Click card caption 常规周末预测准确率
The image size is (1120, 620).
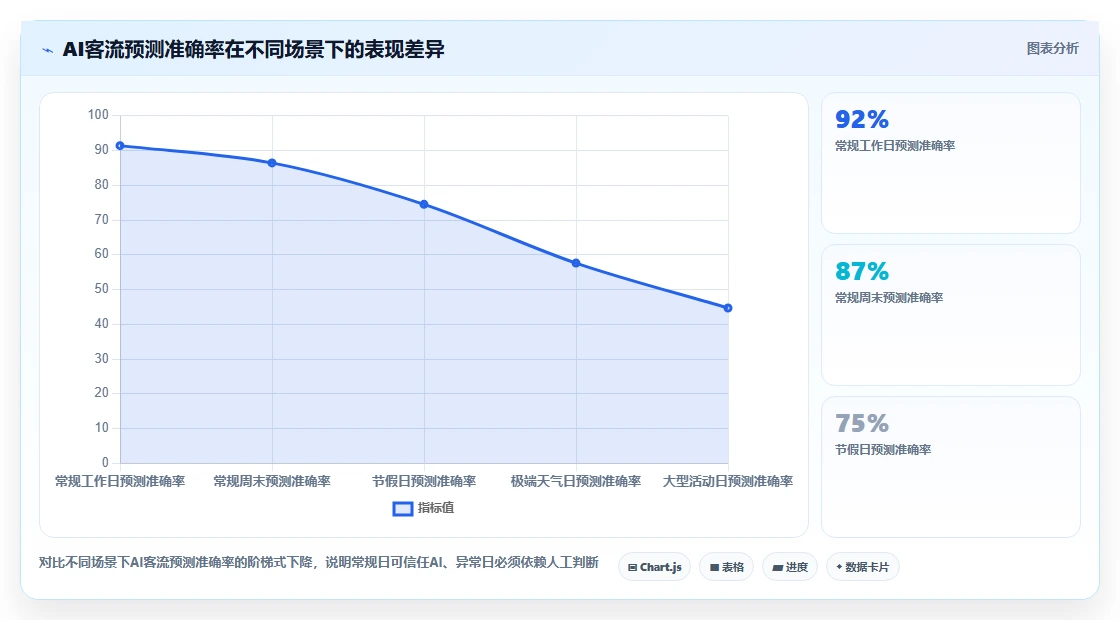pyautogui.click(x=889, y=298)
